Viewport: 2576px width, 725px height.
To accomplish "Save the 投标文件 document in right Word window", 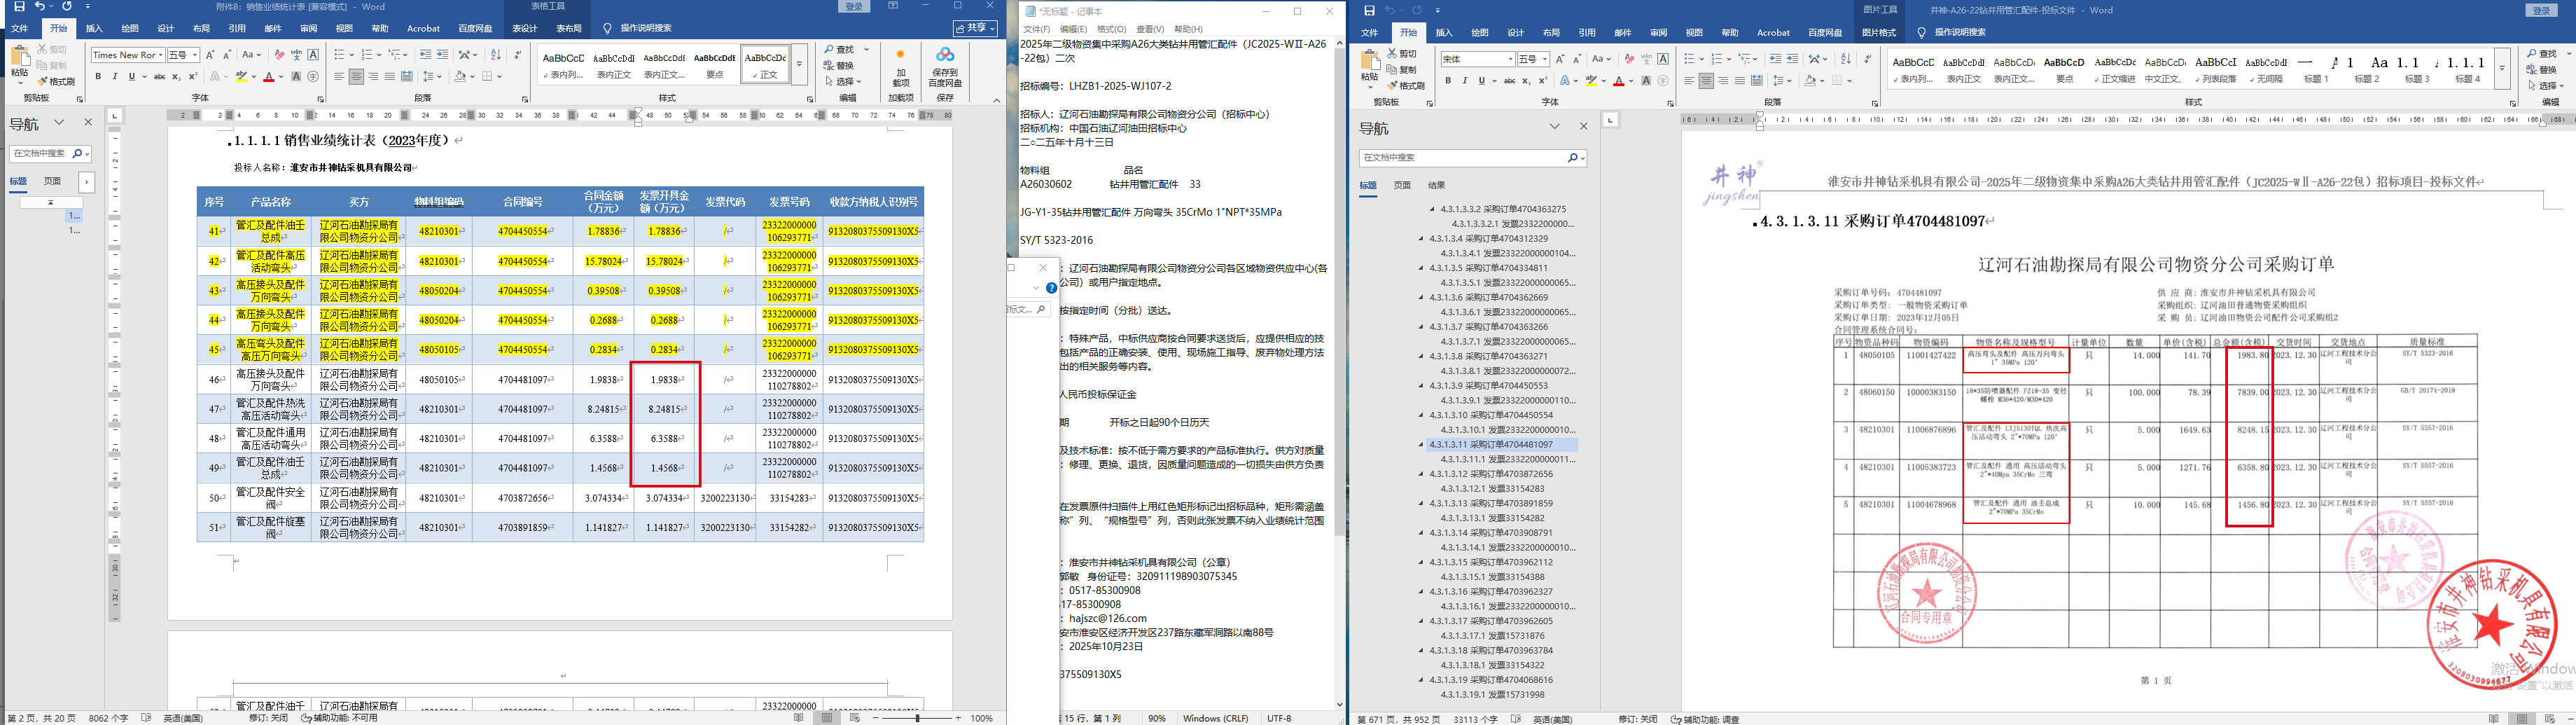I will pos(1369,10).
